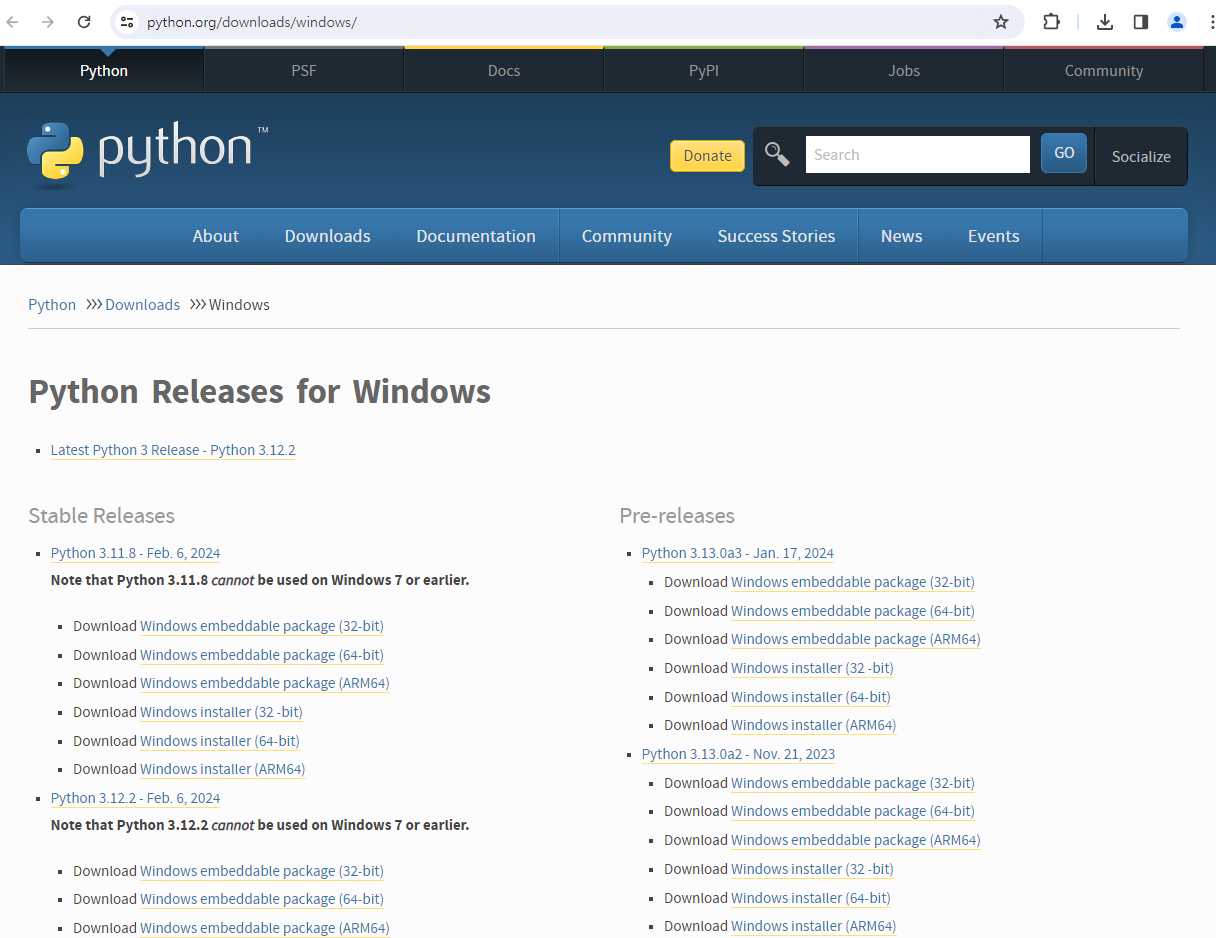Open the Events navigation menu
The width and height of the screenshot is (1216, 938).
point(994,236)
